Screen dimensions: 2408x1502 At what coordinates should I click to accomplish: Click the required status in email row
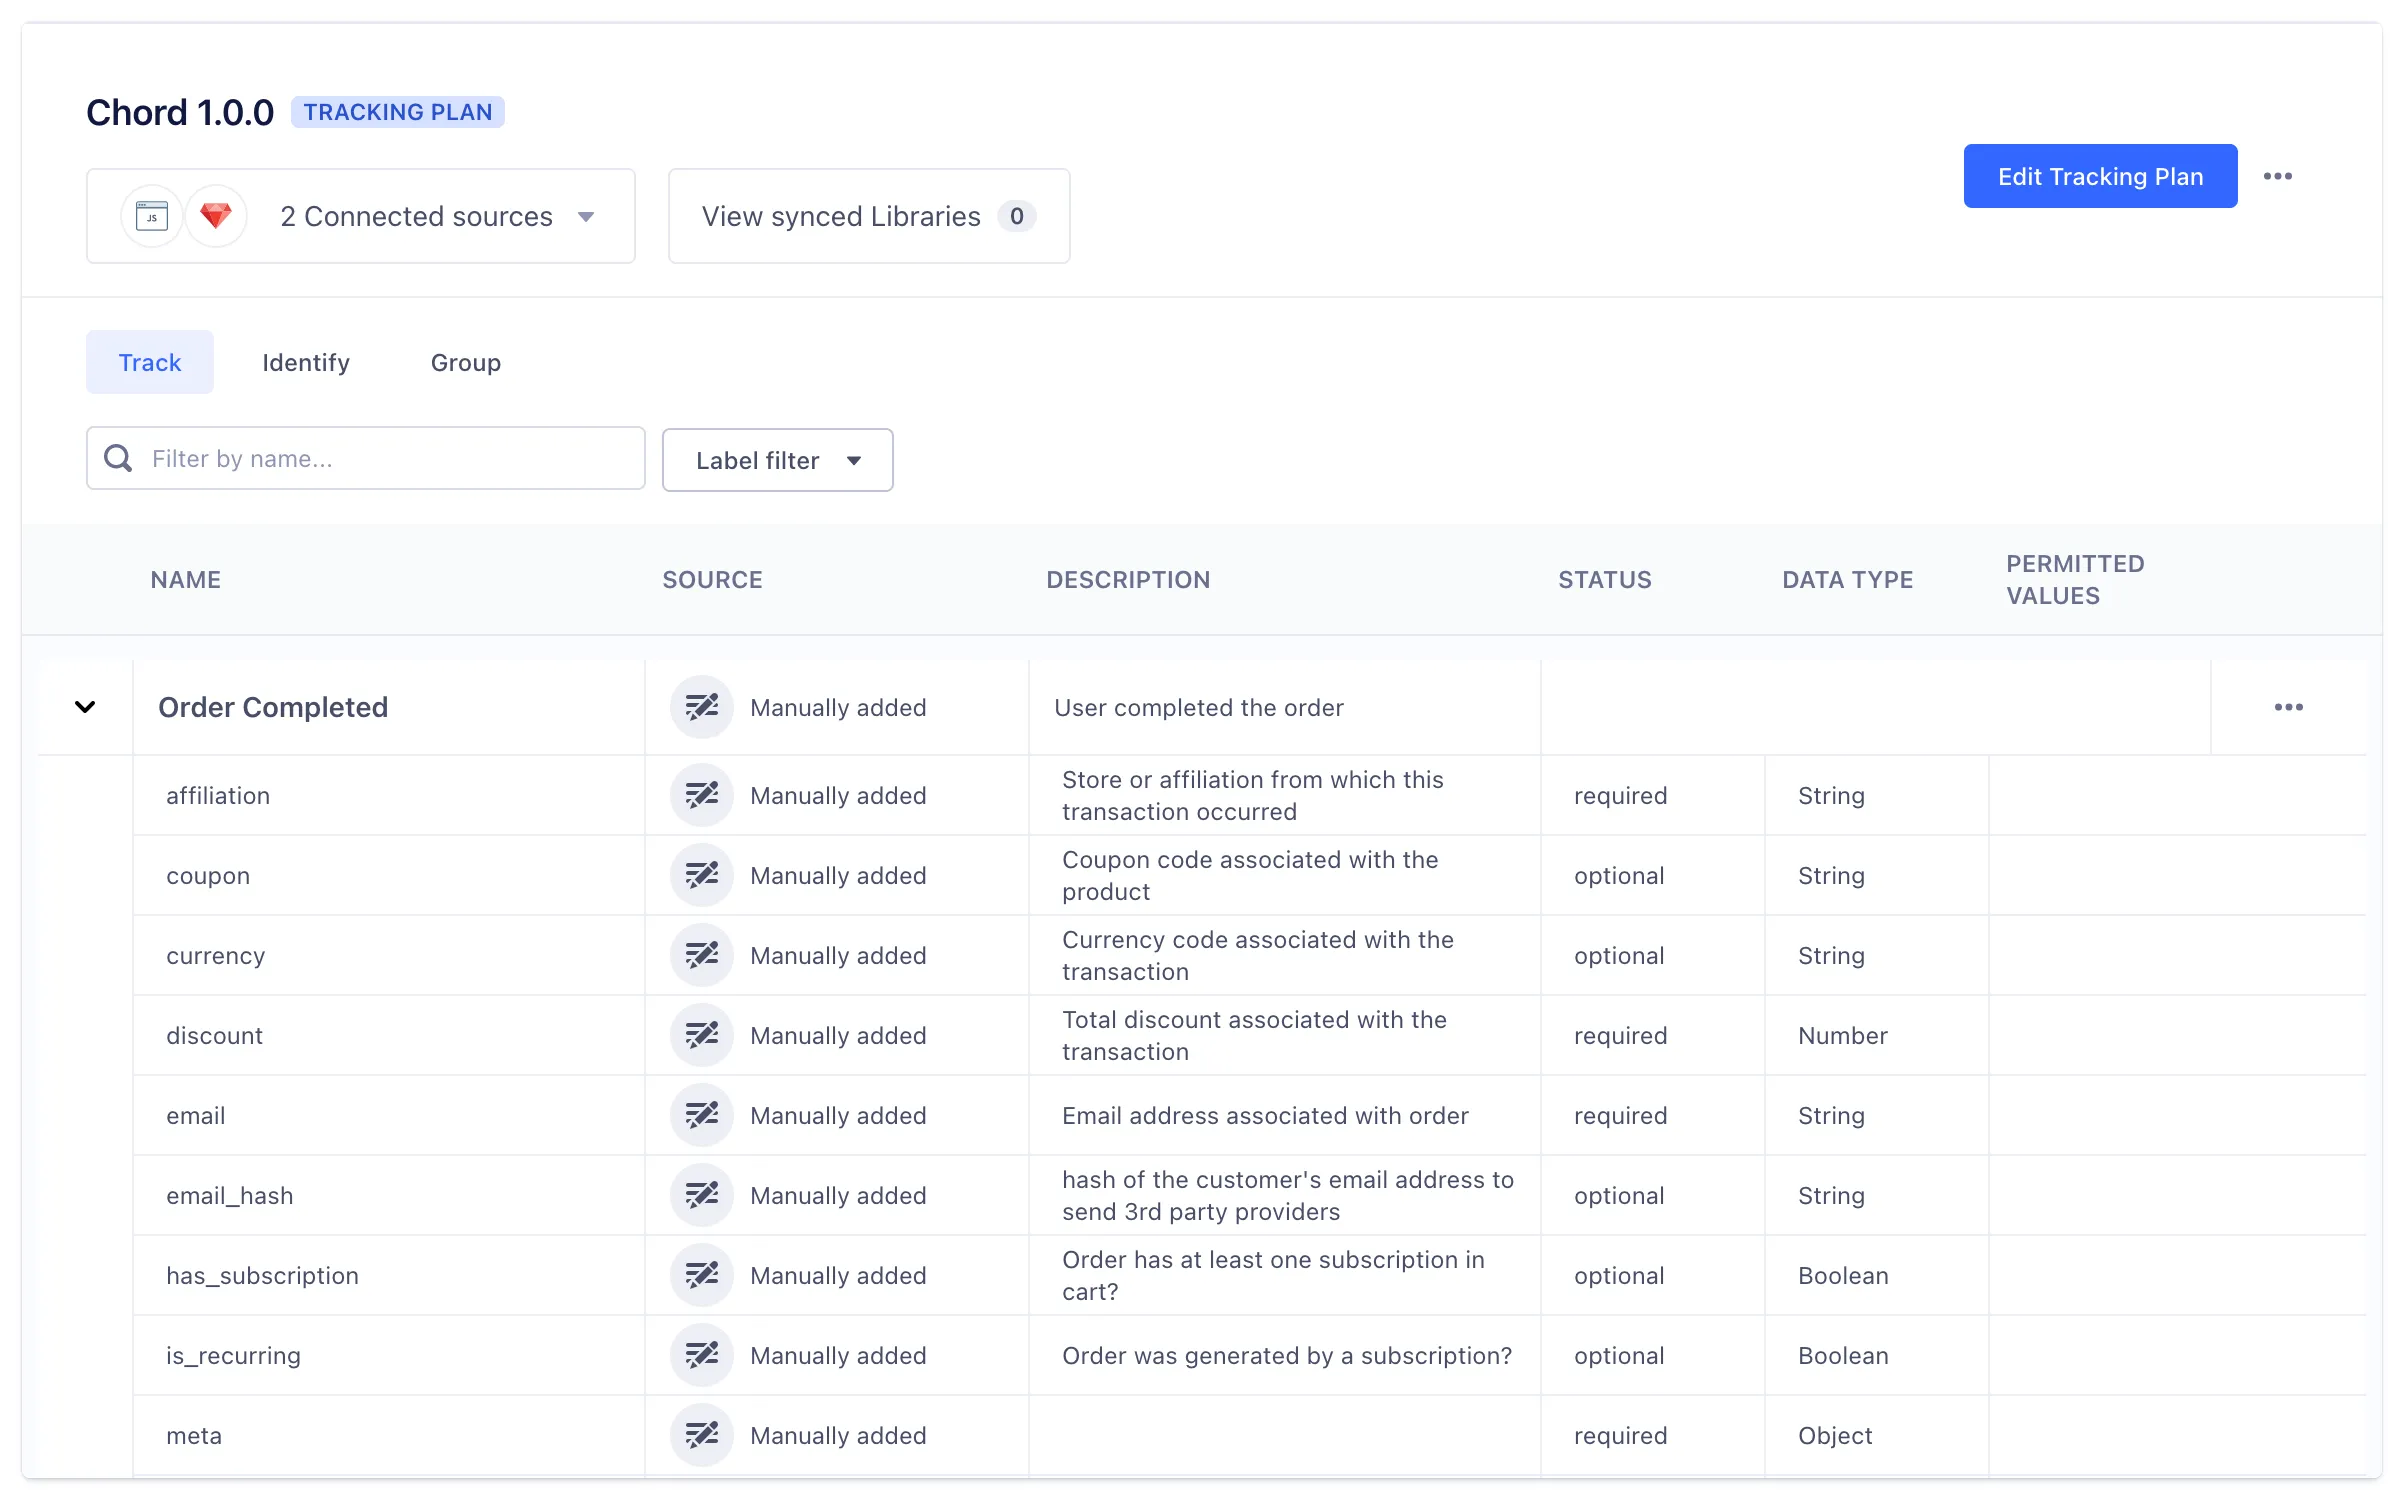[x=1620, y=1115]
